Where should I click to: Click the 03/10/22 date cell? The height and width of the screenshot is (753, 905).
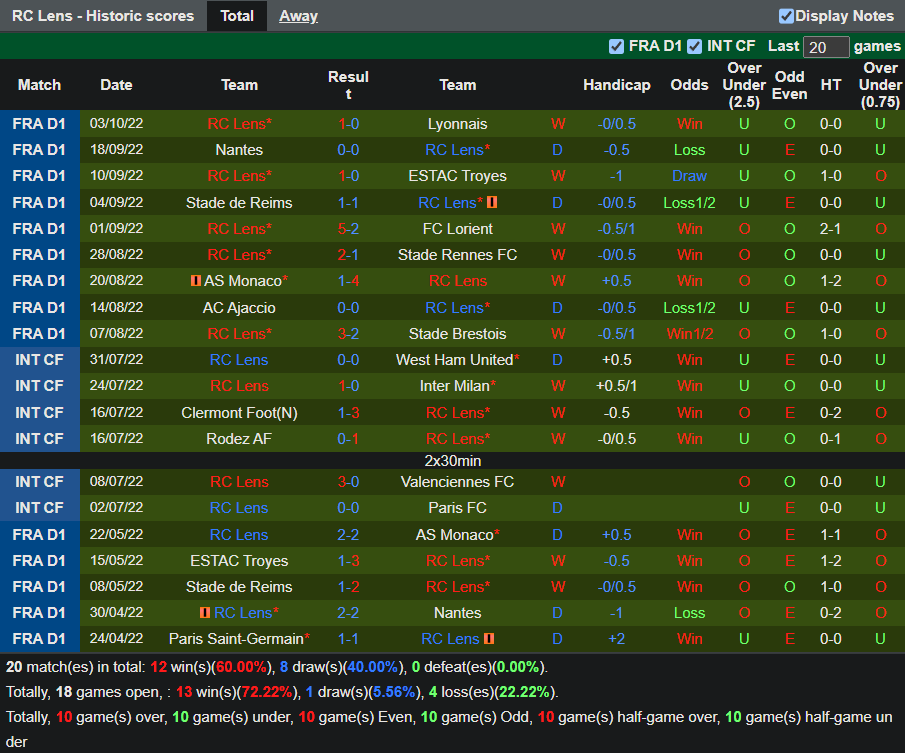(x=116, y=123)
